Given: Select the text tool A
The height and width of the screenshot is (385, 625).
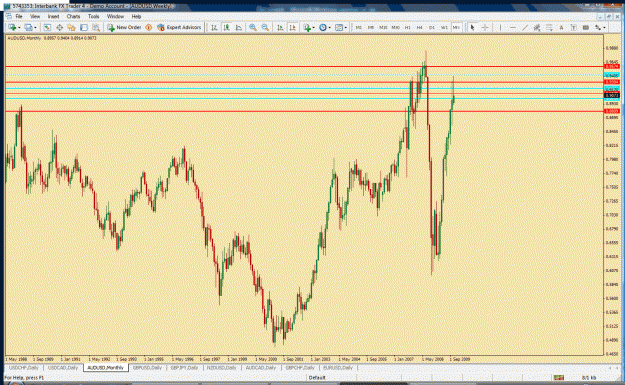Looking at the screenshot, I should [x=561, y=28].
